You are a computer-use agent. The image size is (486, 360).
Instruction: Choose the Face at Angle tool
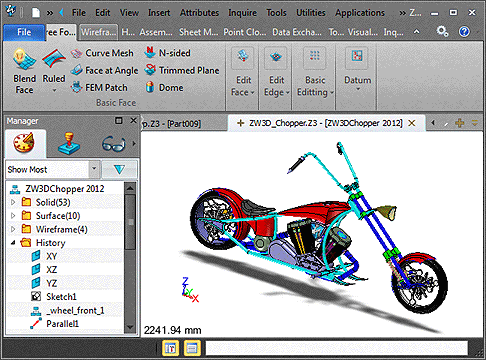pos(104,70)
